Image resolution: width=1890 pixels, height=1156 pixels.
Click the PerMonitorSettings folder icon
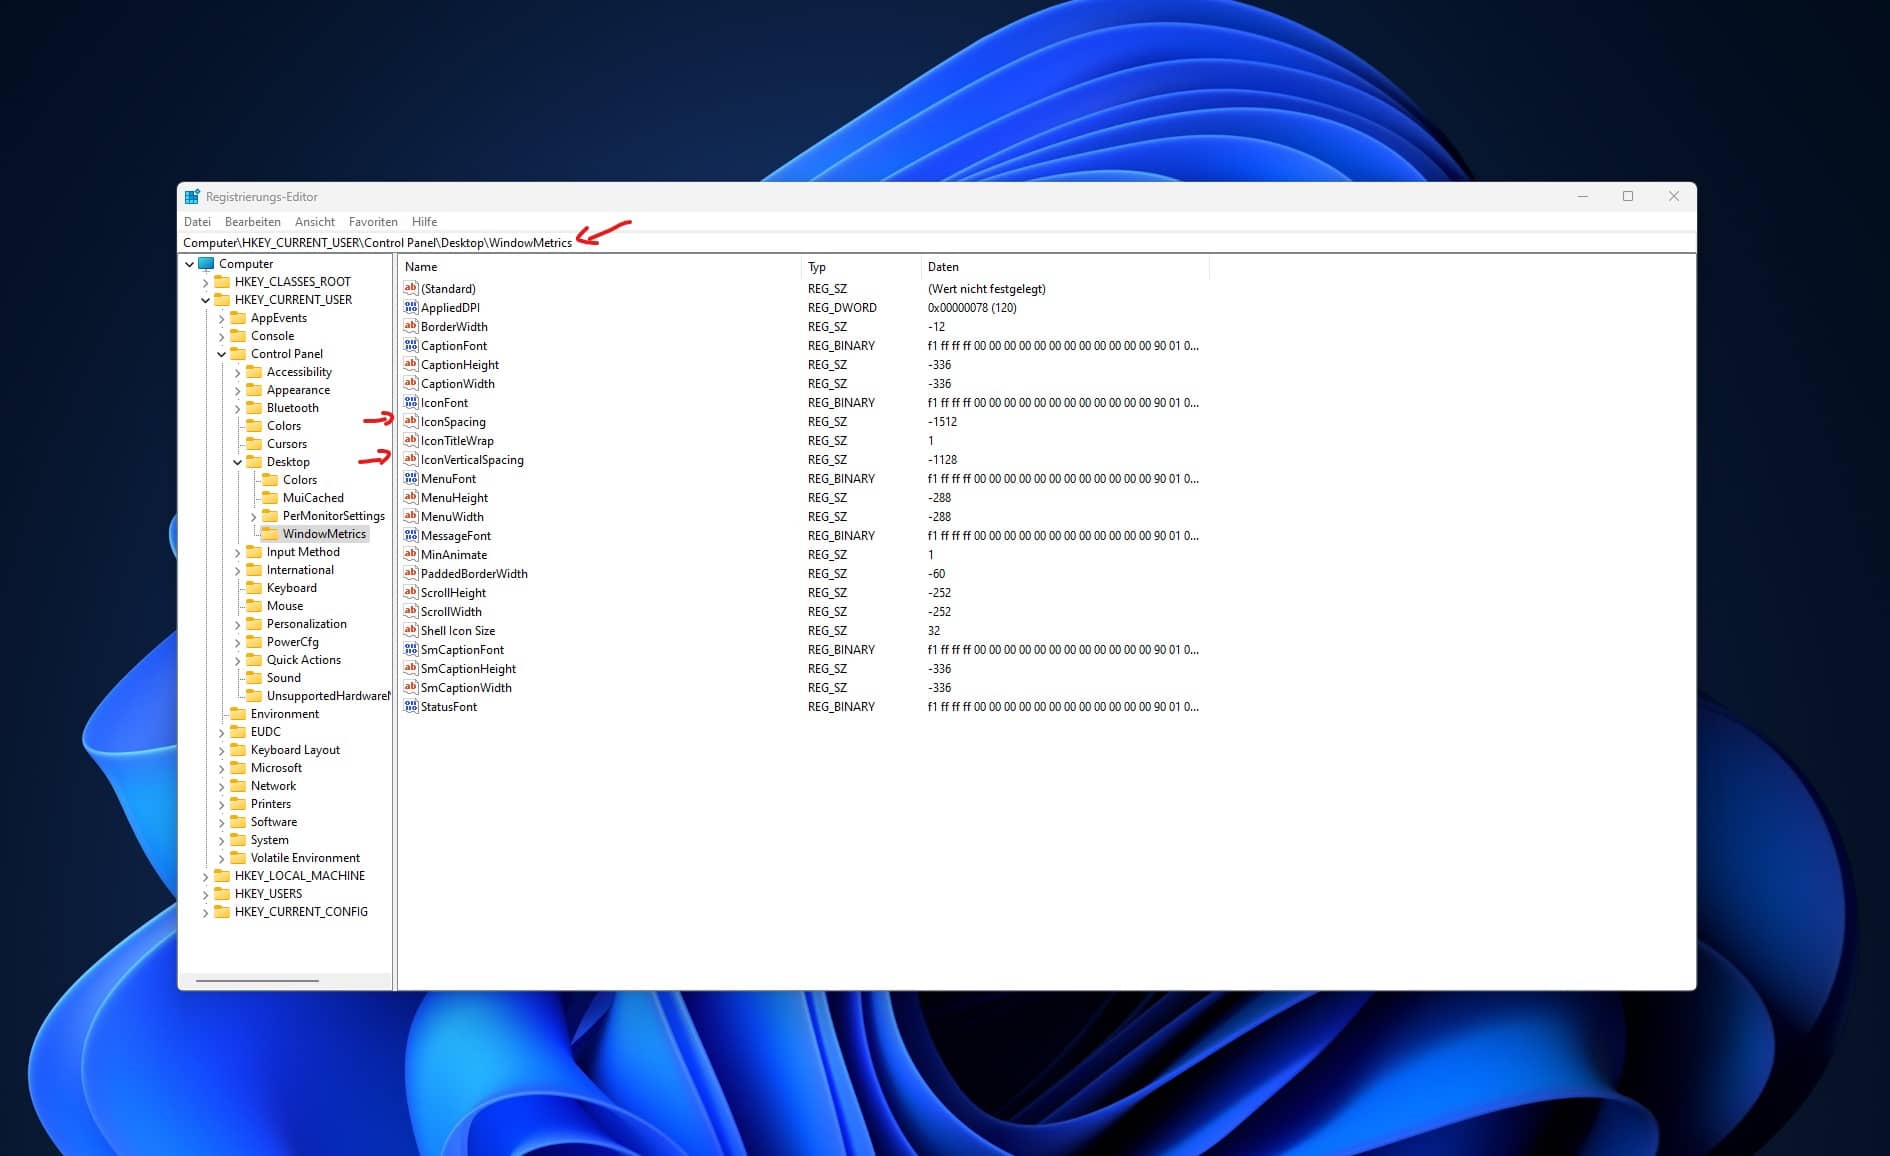point(270,516)
